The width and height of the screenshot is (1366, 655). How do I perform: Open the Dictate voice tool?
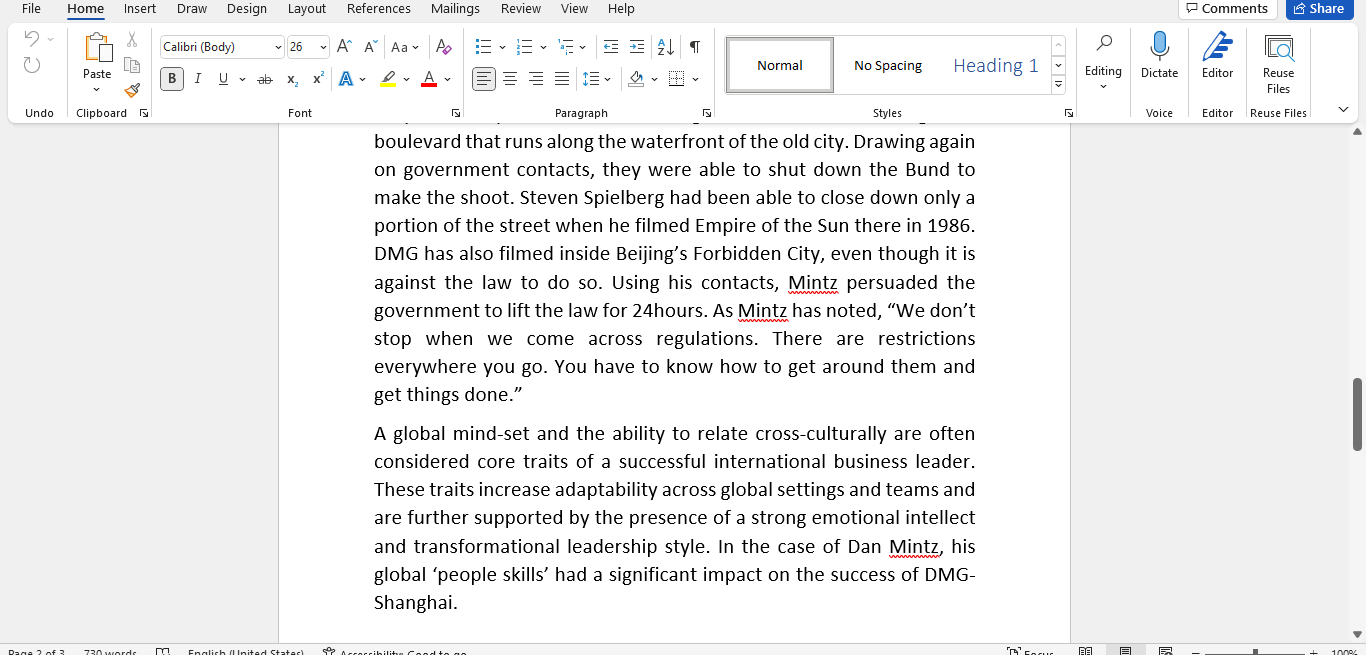click(x=1159, y=60)
